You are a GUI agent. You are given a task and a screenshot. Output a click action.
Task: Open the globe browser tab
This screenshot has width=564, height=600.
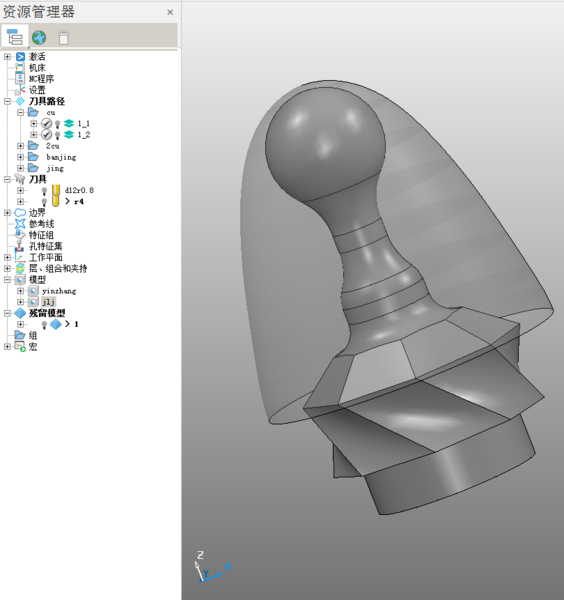39,38
